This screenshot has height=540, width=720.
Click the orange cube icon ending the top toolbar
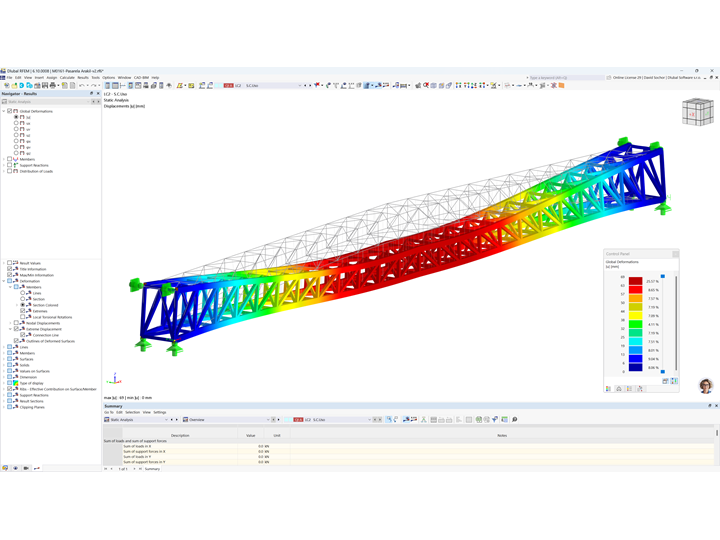coord(561,85)
